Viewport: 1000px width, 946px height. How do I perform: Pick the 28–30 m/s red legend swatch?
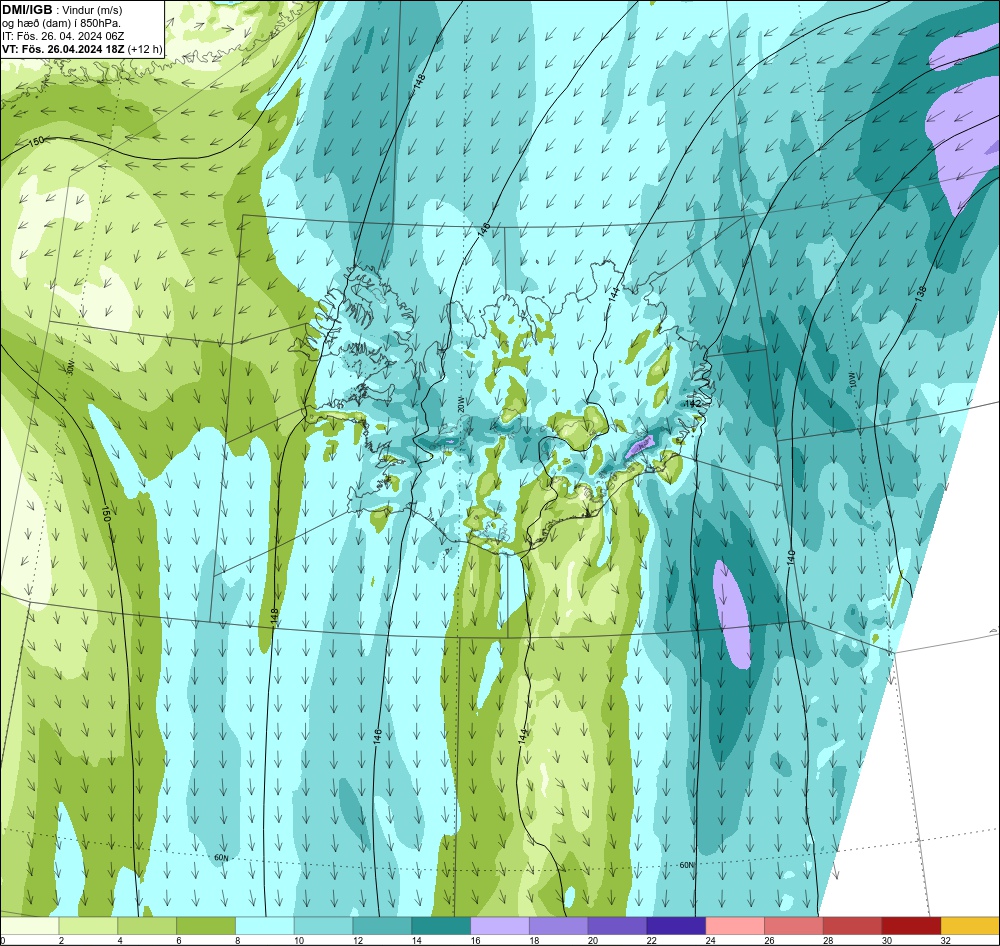coord(853,925)
